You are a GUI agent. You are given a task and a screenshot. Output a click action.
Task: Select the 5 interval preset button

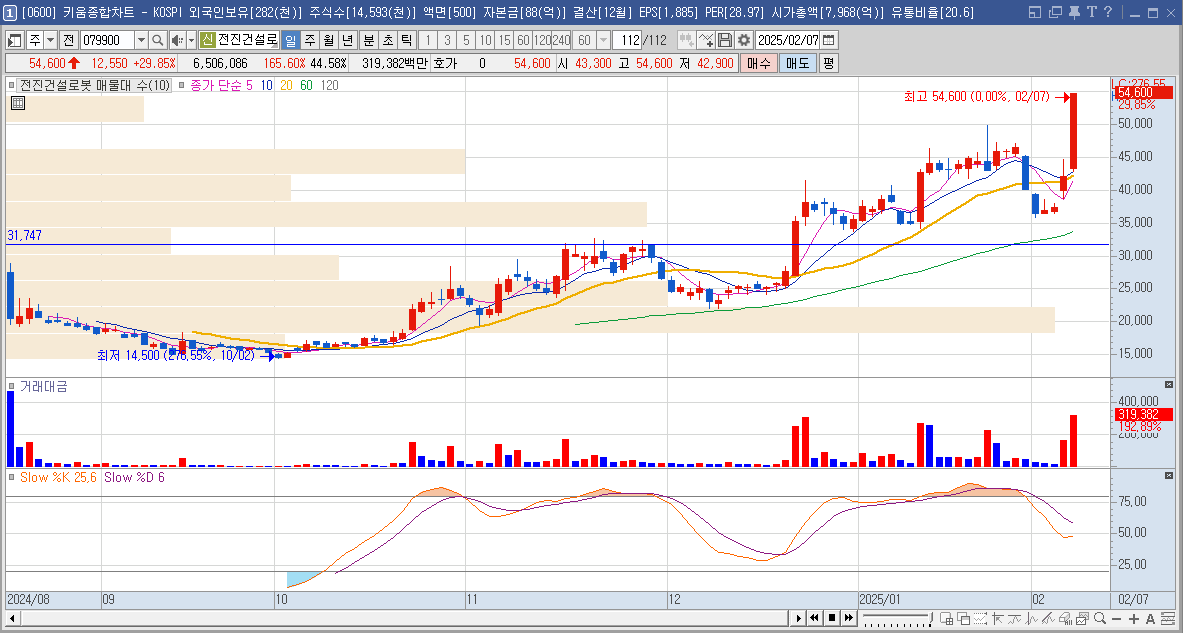click(466, 40)
